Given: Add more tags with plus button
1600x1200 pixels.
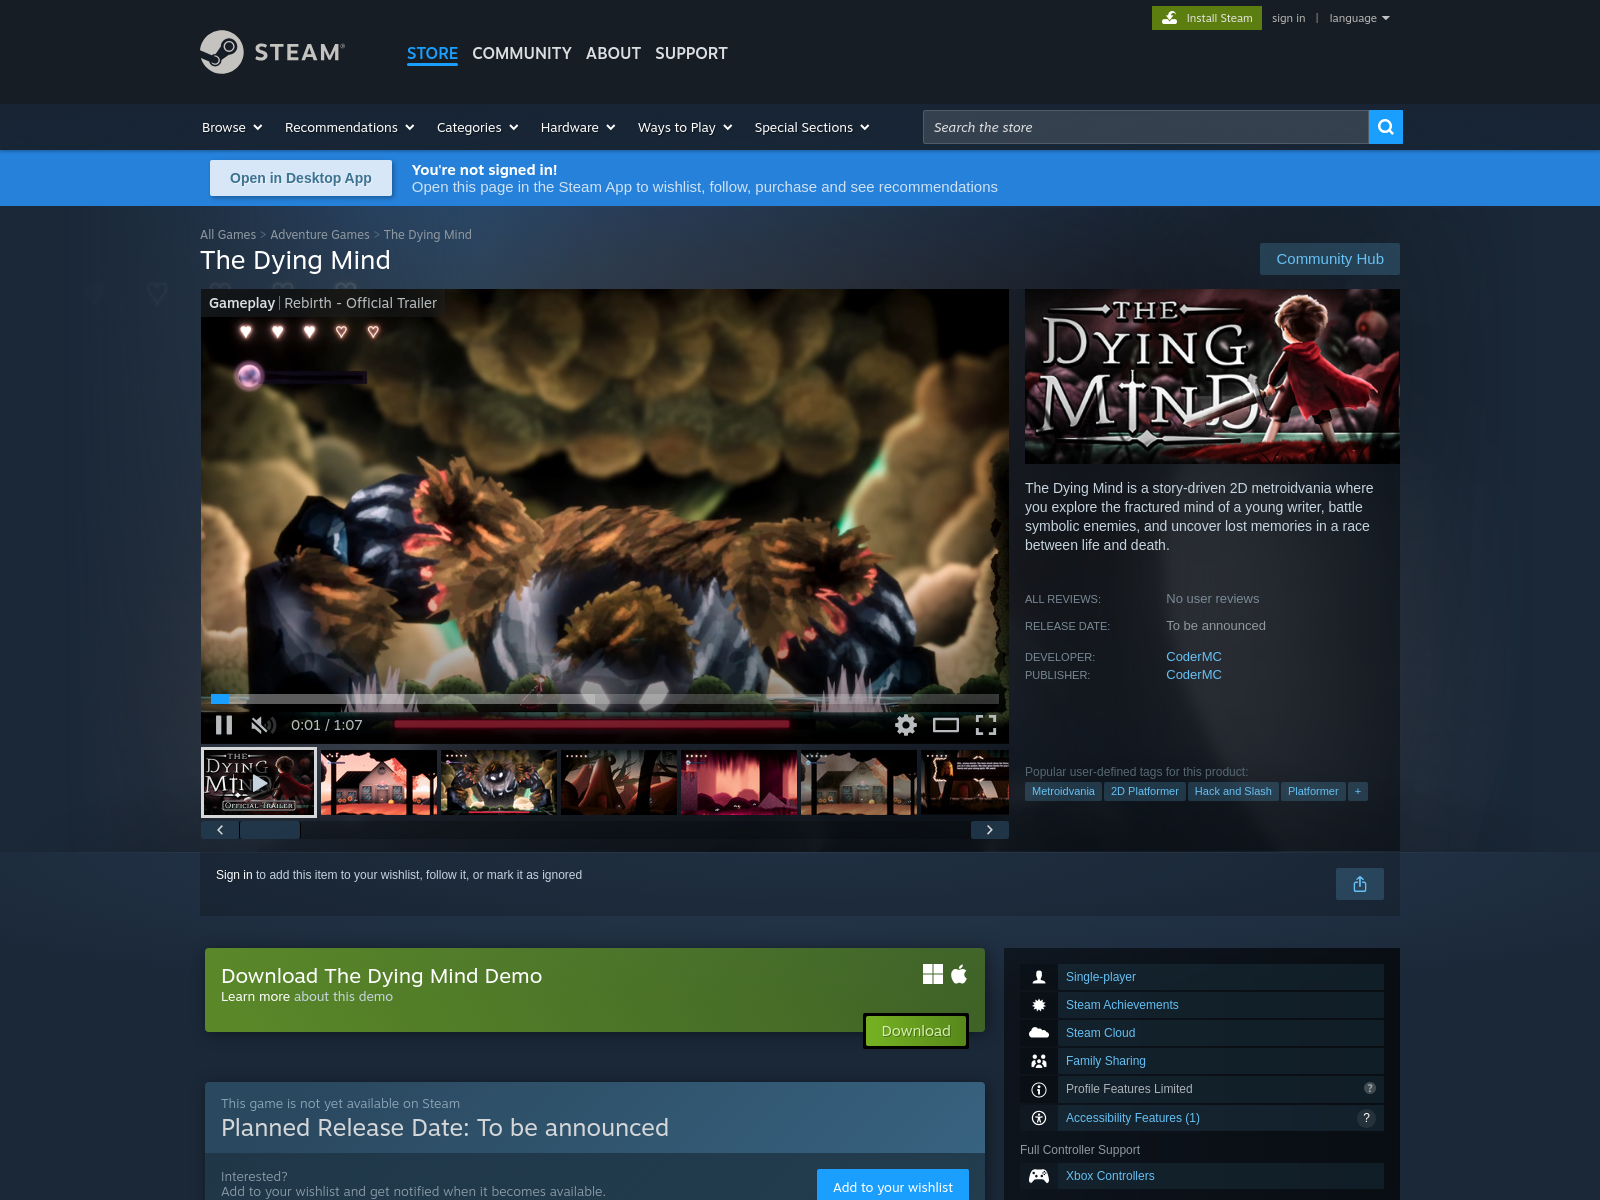Looking at the screenshot, I should point(1358,792).
